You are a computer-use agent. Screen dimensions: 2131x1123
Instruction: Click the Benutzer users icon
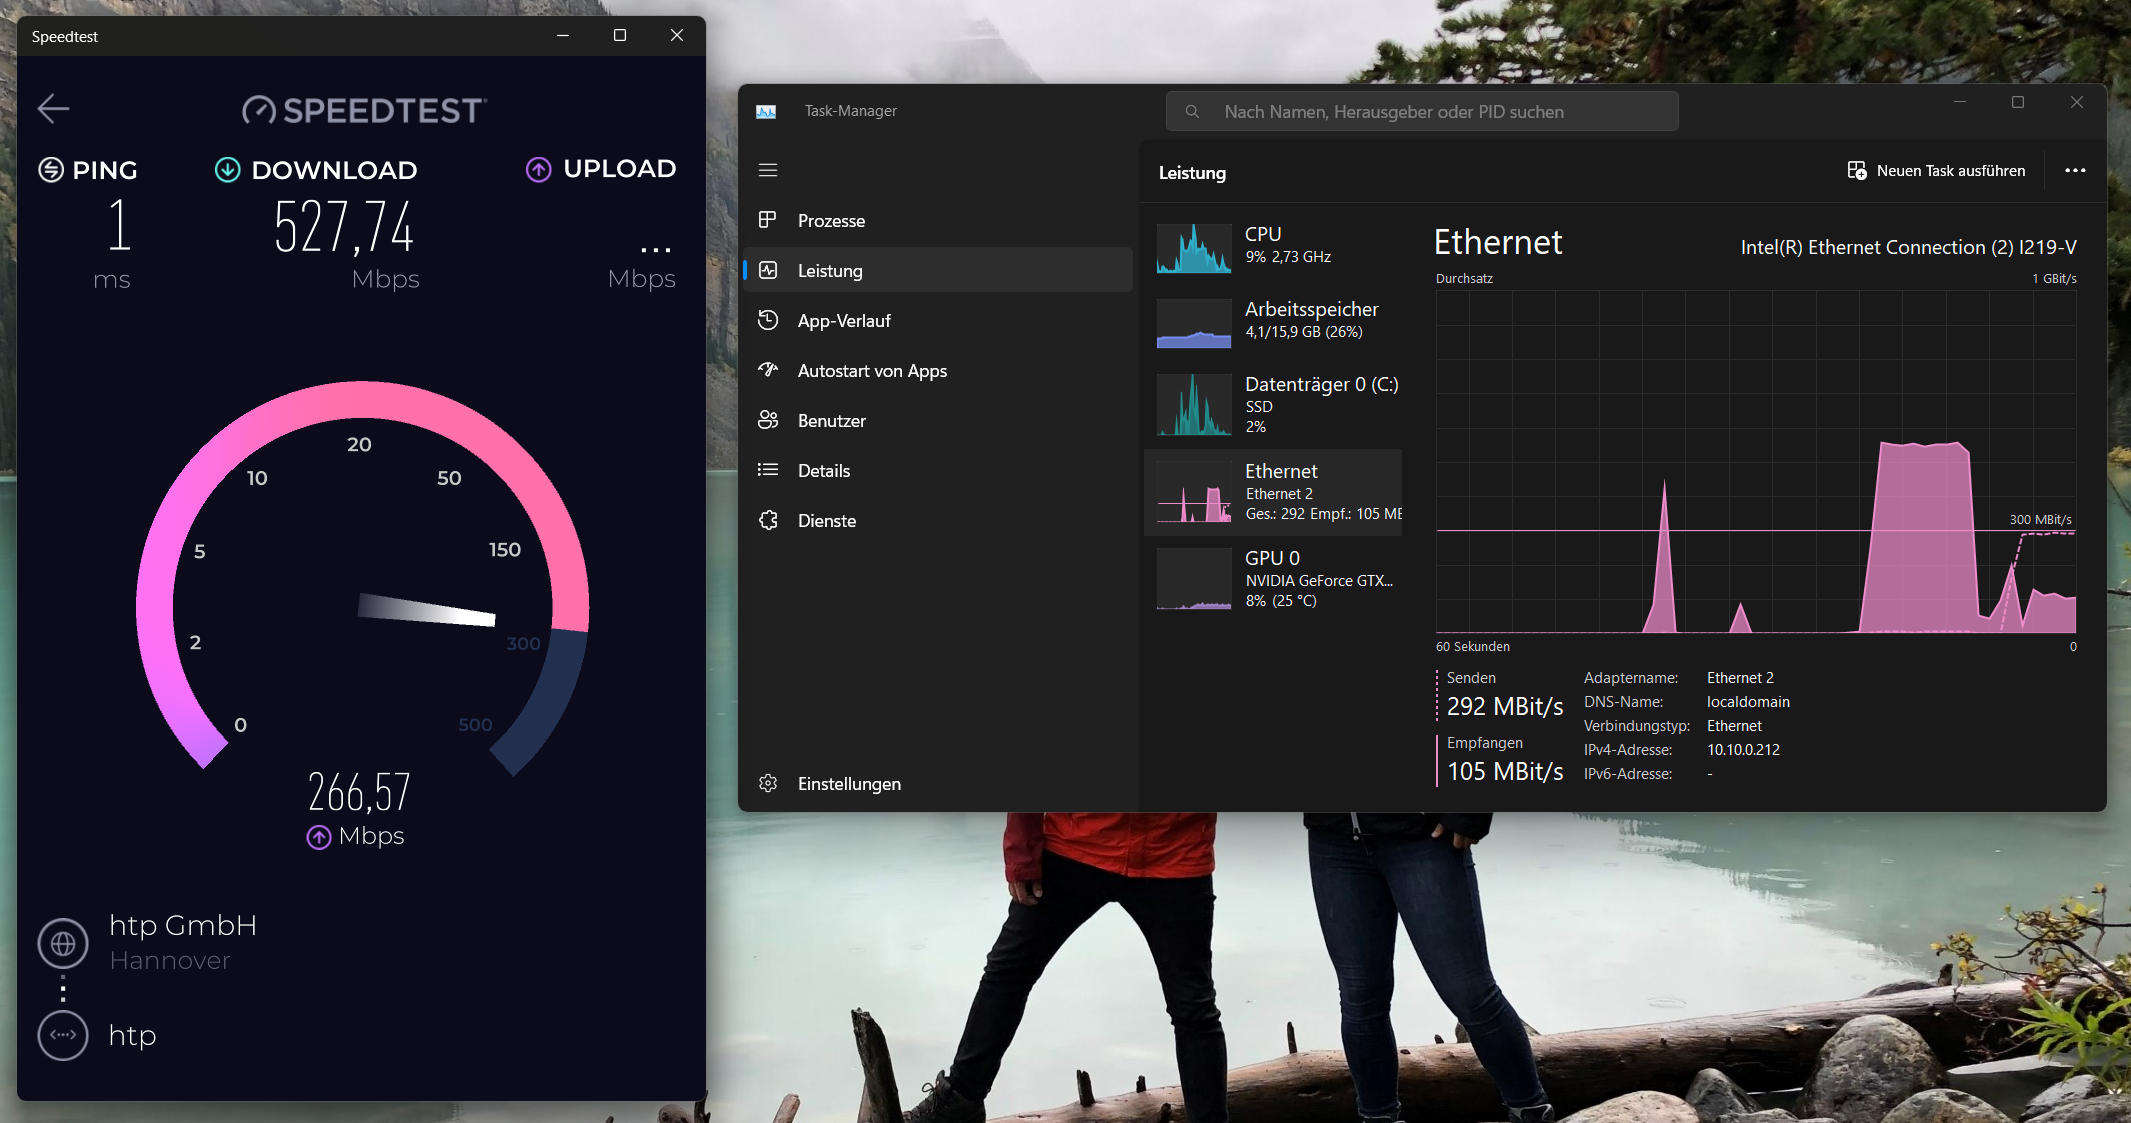tap(768, 420)
